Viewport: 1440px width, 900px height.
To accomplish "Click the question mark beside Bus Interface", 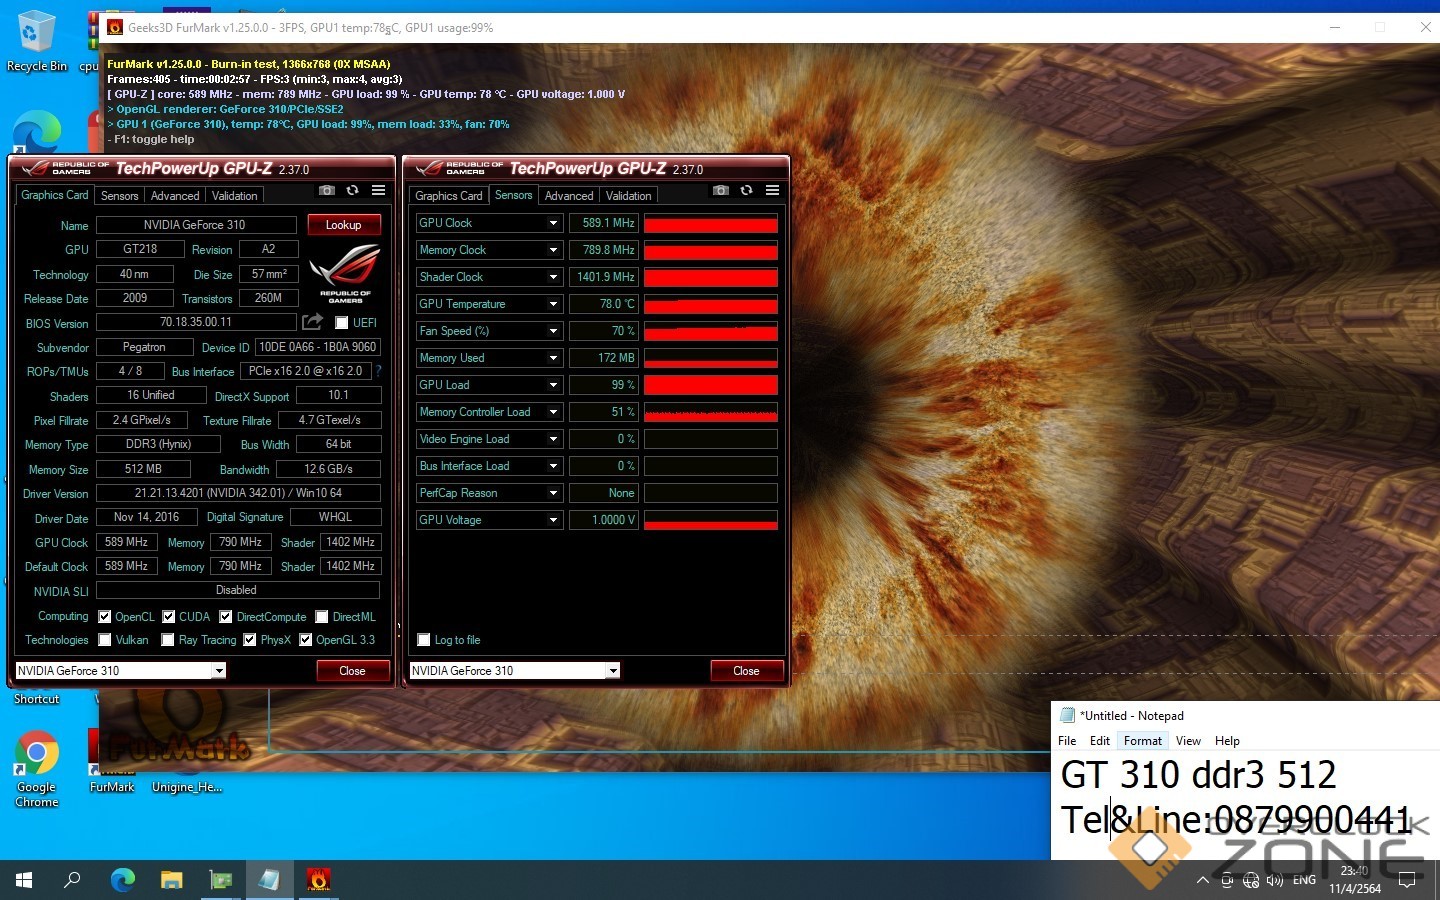I will coord(378,371).
